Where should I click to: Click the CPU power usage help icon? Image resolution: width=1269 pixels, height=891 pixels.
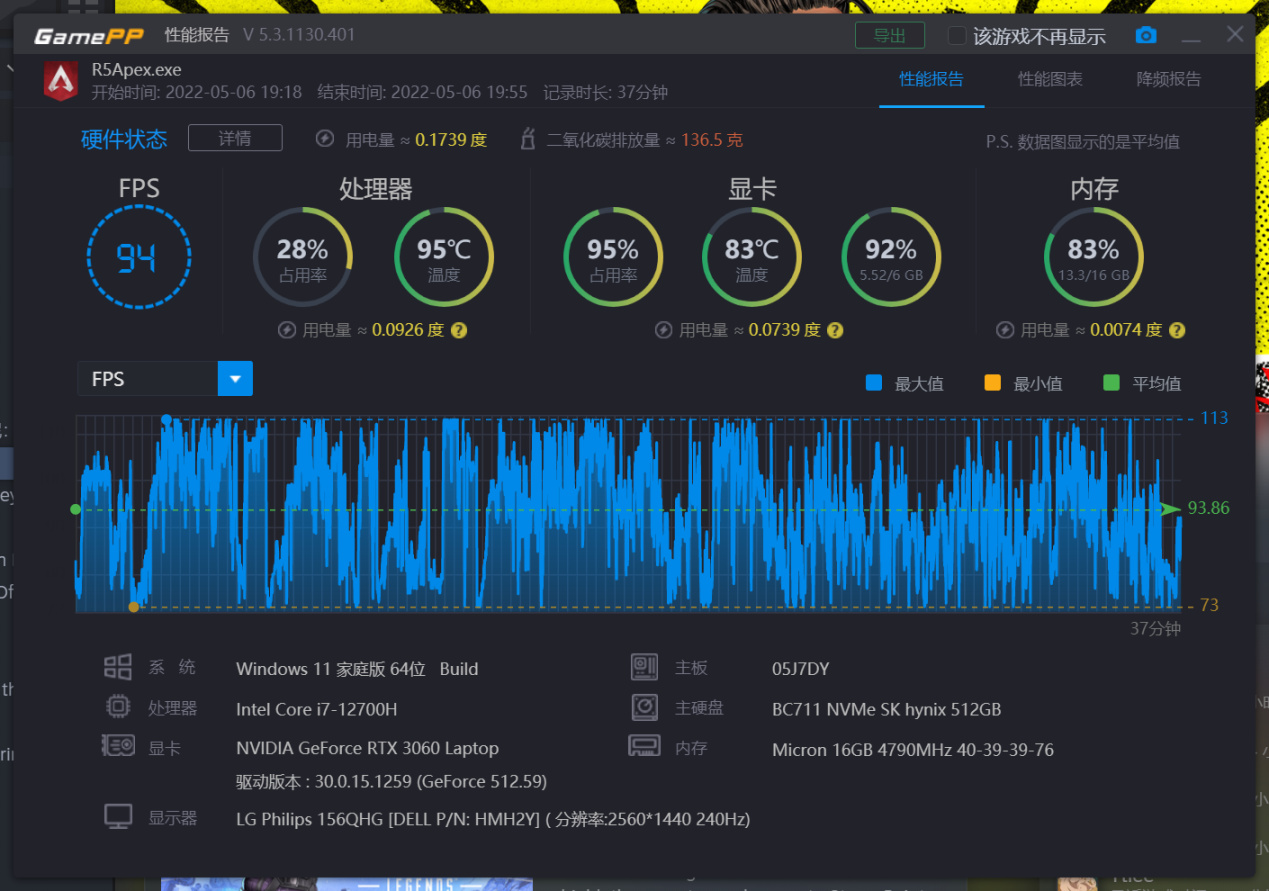(x=459, y=330)
